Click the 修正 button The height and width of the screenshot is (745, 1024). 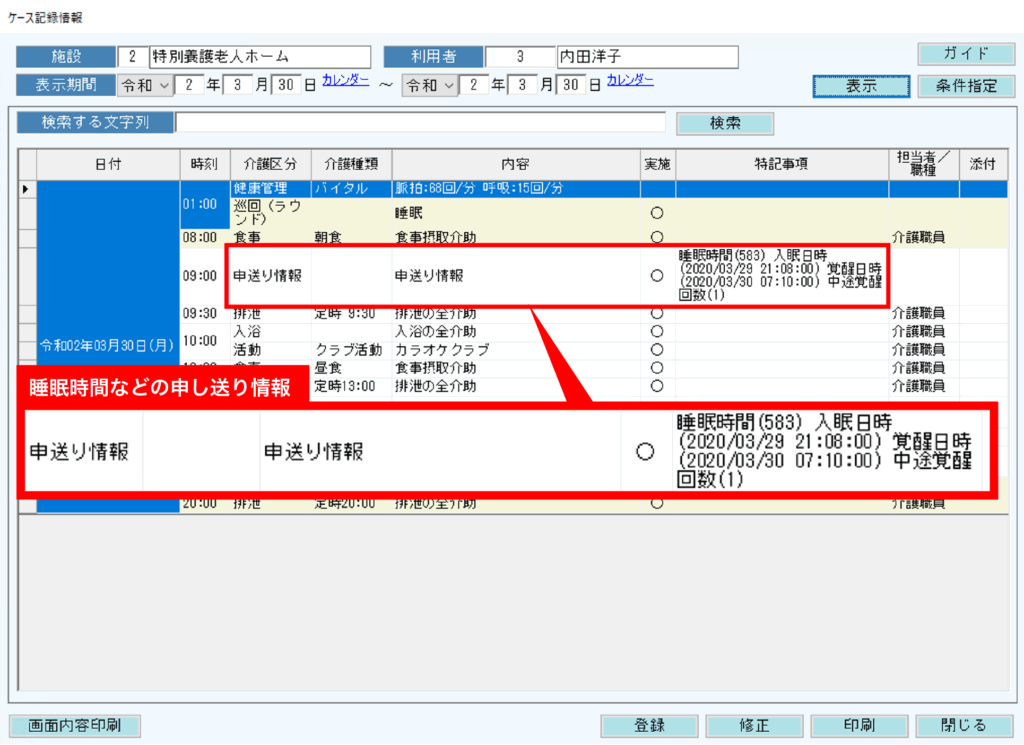[754, 725]
